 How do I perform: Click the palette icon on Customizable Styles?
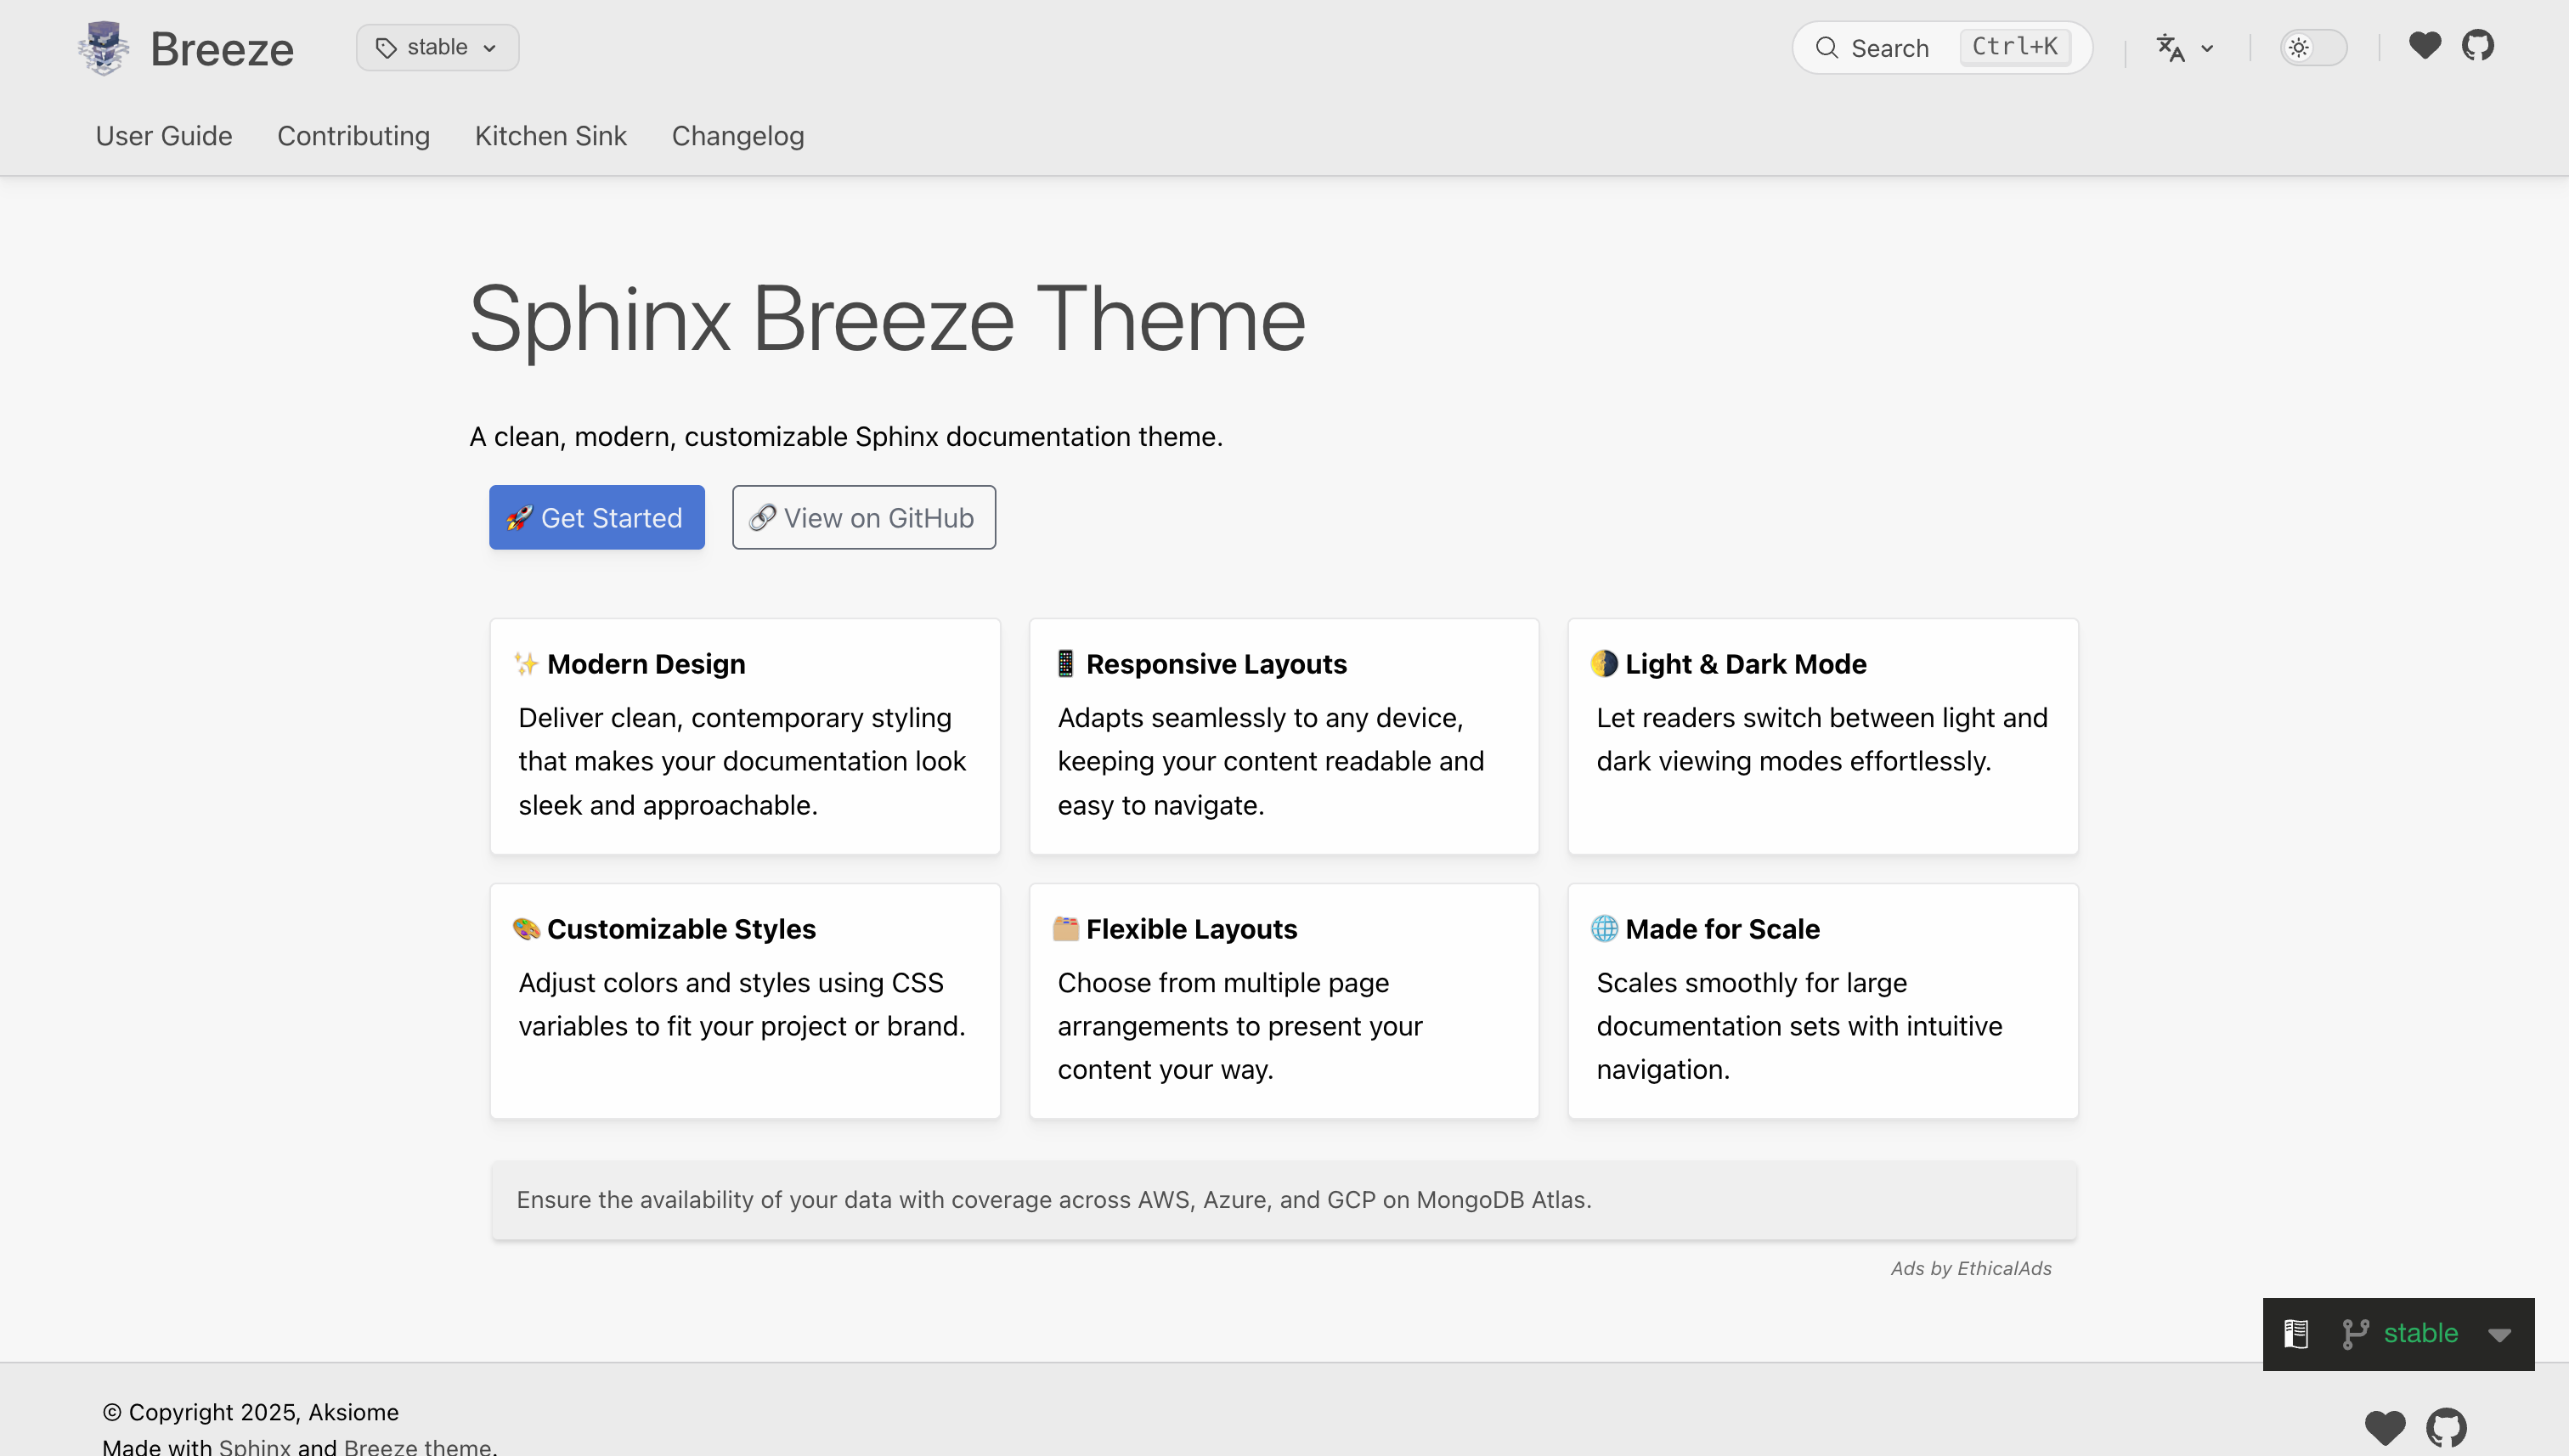pos(526,929)
